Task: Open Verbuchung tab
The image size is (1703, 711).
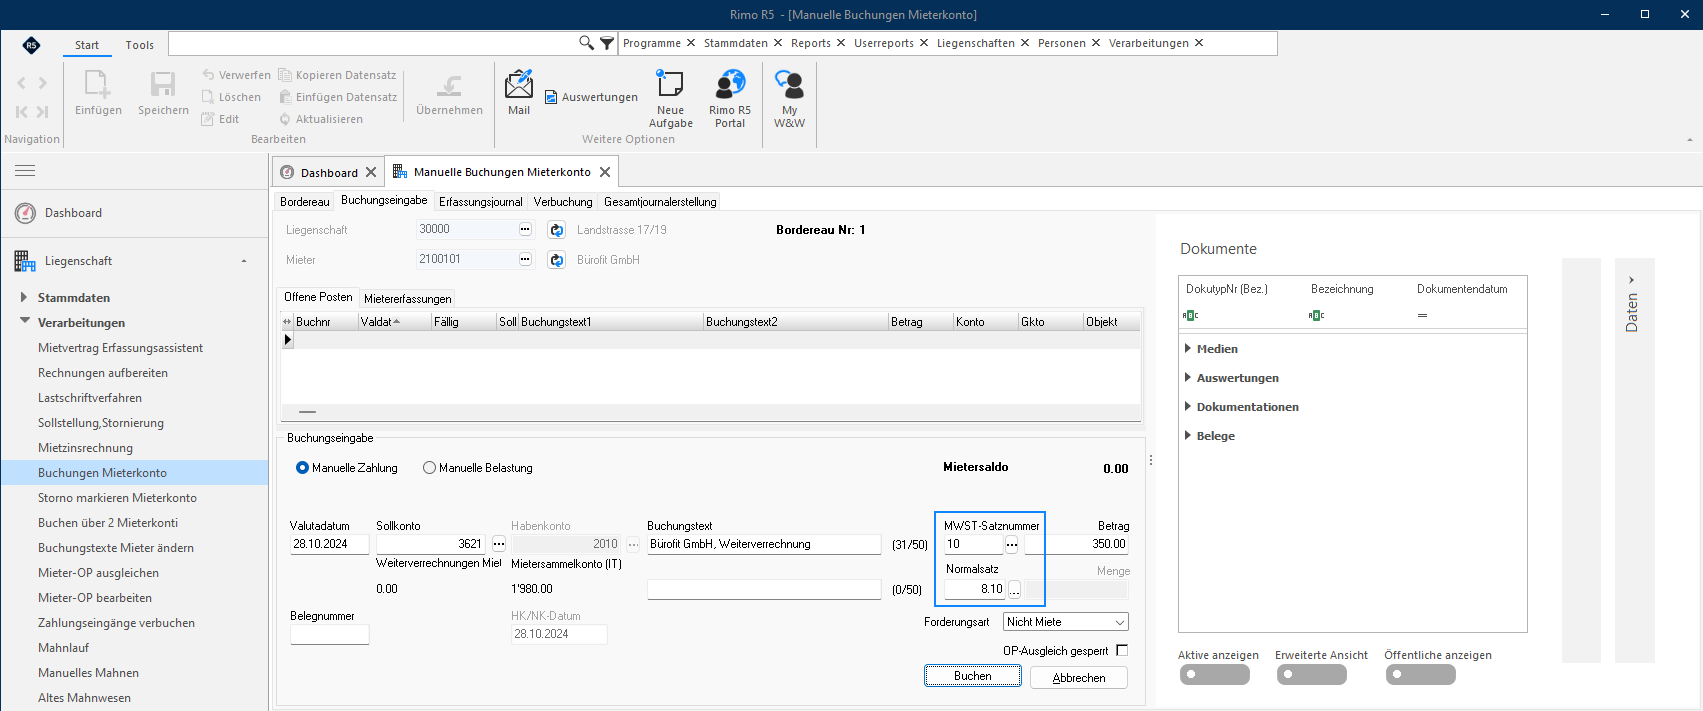Action: [563, 202]
